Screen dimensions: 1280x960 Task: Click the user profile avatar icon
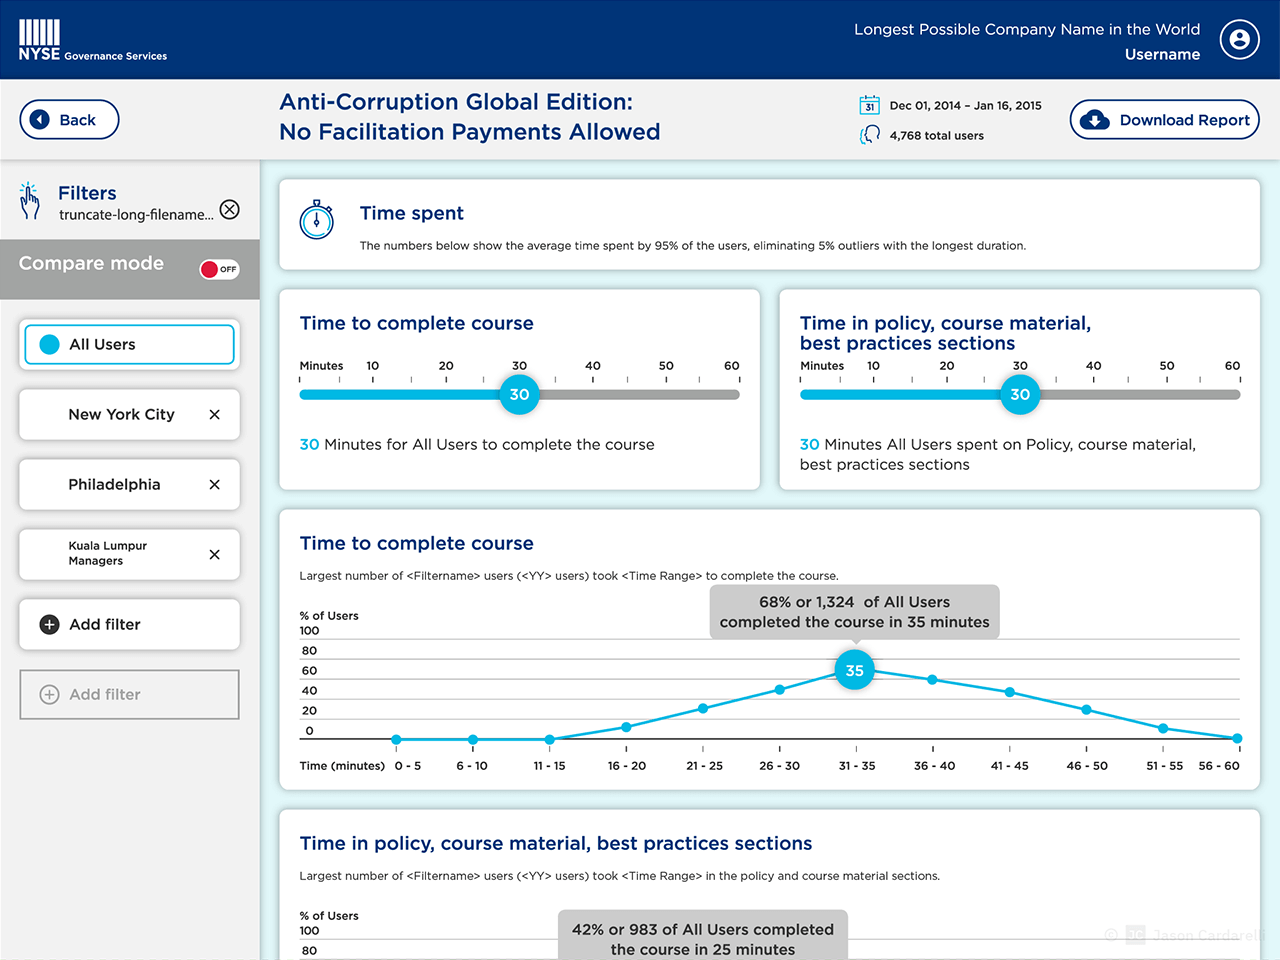[x=1239, y=40]
